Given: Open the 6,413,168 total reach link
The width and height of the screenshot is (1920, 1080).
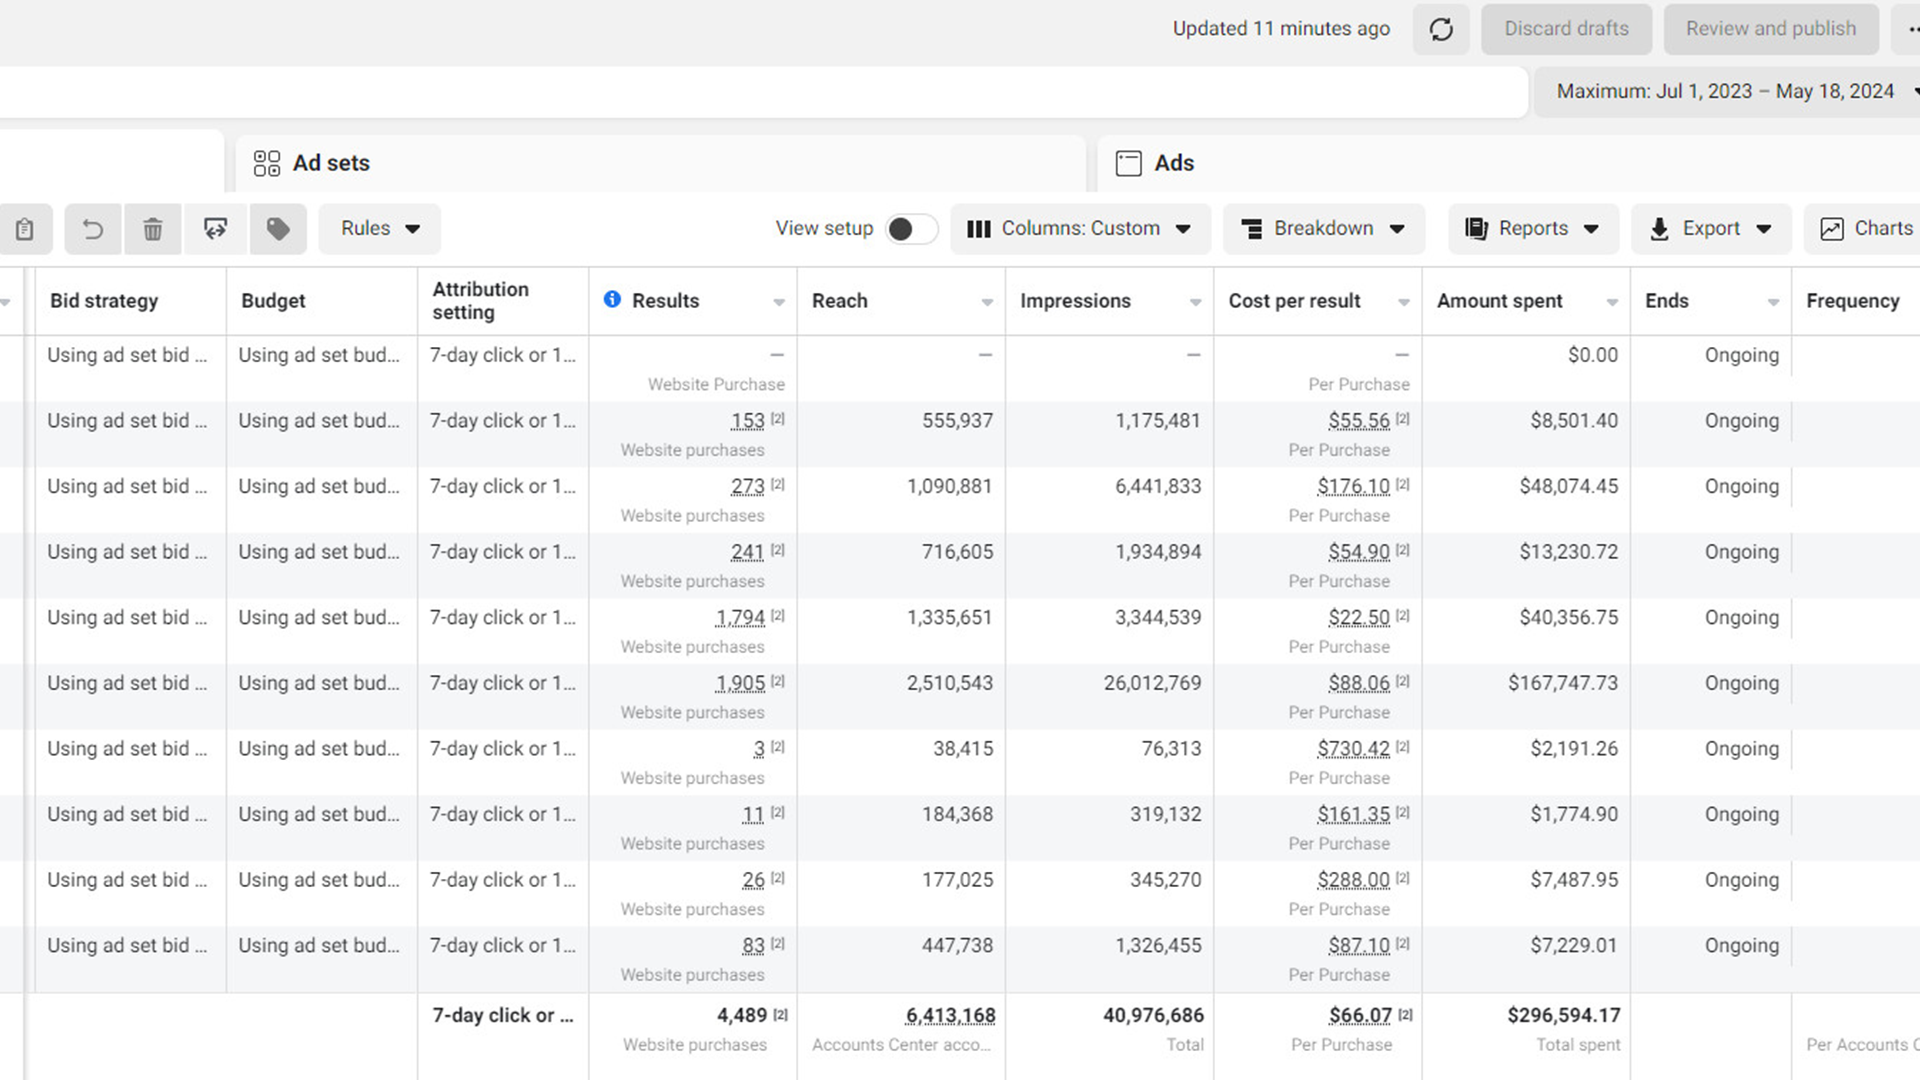Looking at the screenshot, I should coord(950,1016).
